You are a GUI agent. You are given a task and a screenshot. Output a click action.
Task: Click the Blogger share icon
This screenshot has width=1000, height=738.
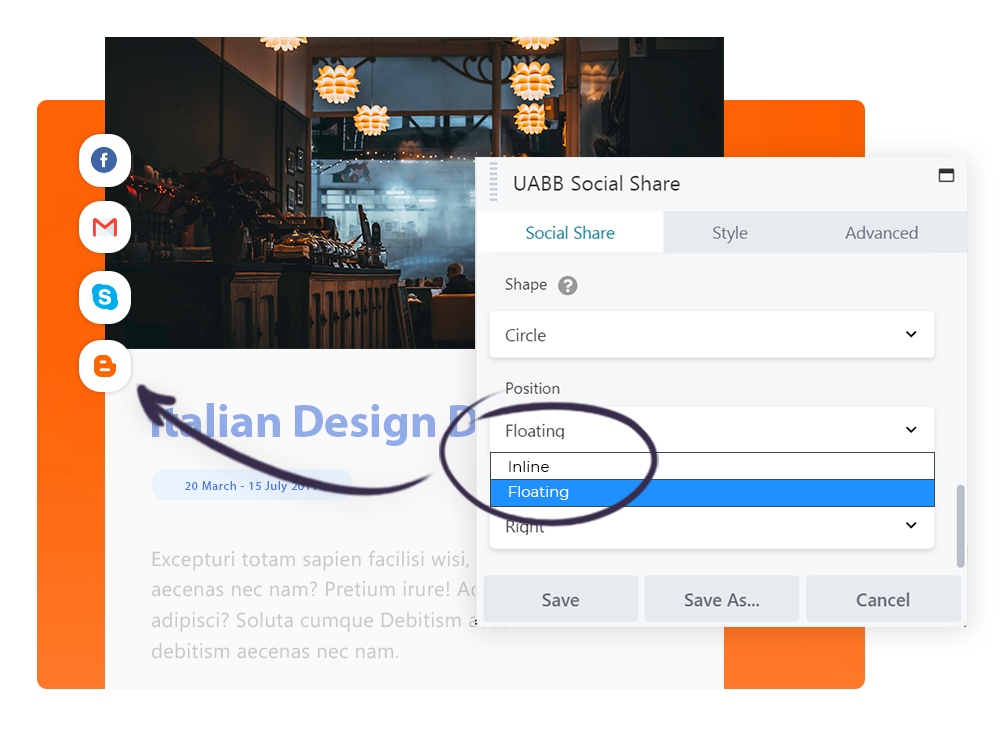tap(104, 366)
